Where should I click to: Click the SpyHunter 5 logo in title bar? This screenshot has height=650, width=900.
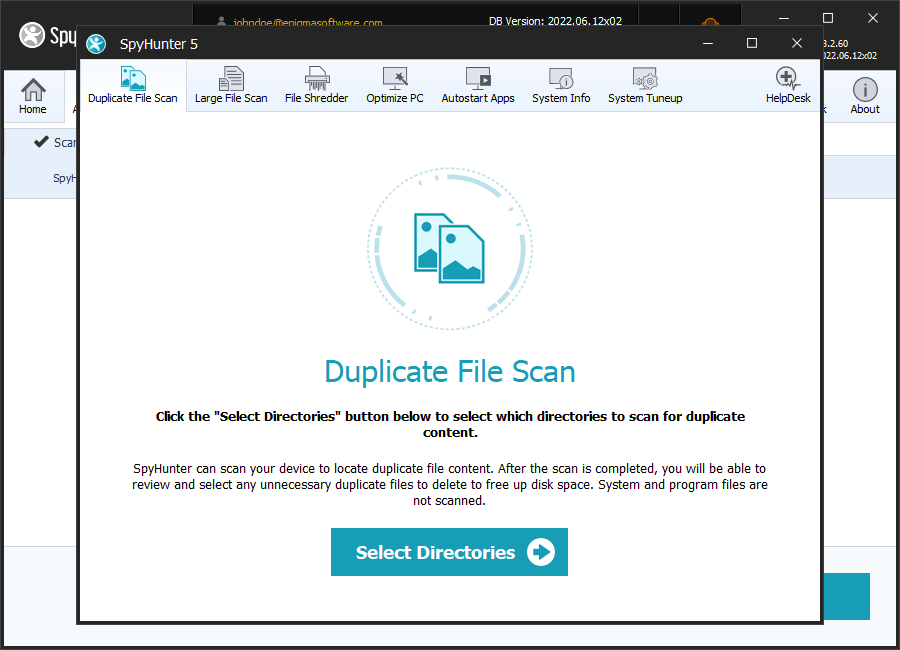[96, 44]
